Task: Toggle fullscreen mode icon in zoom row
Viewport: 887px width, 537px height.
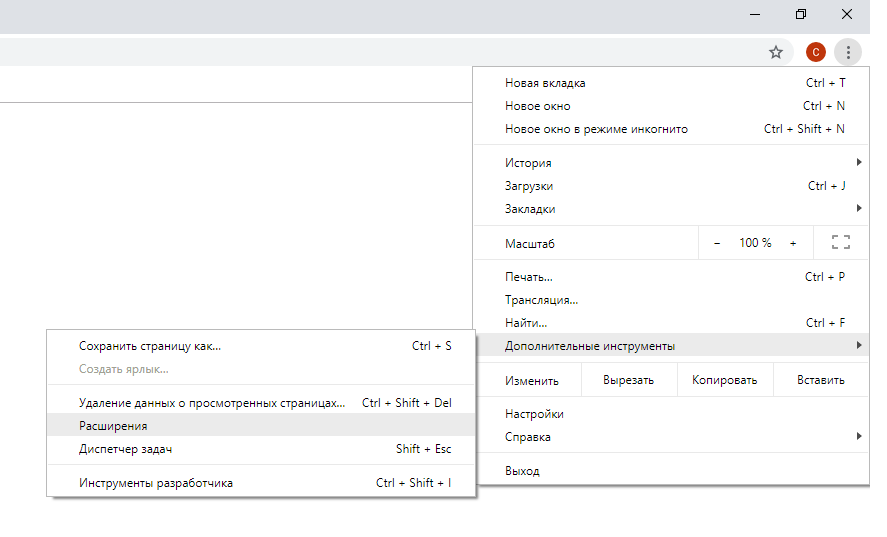Action: click(840, 243)
